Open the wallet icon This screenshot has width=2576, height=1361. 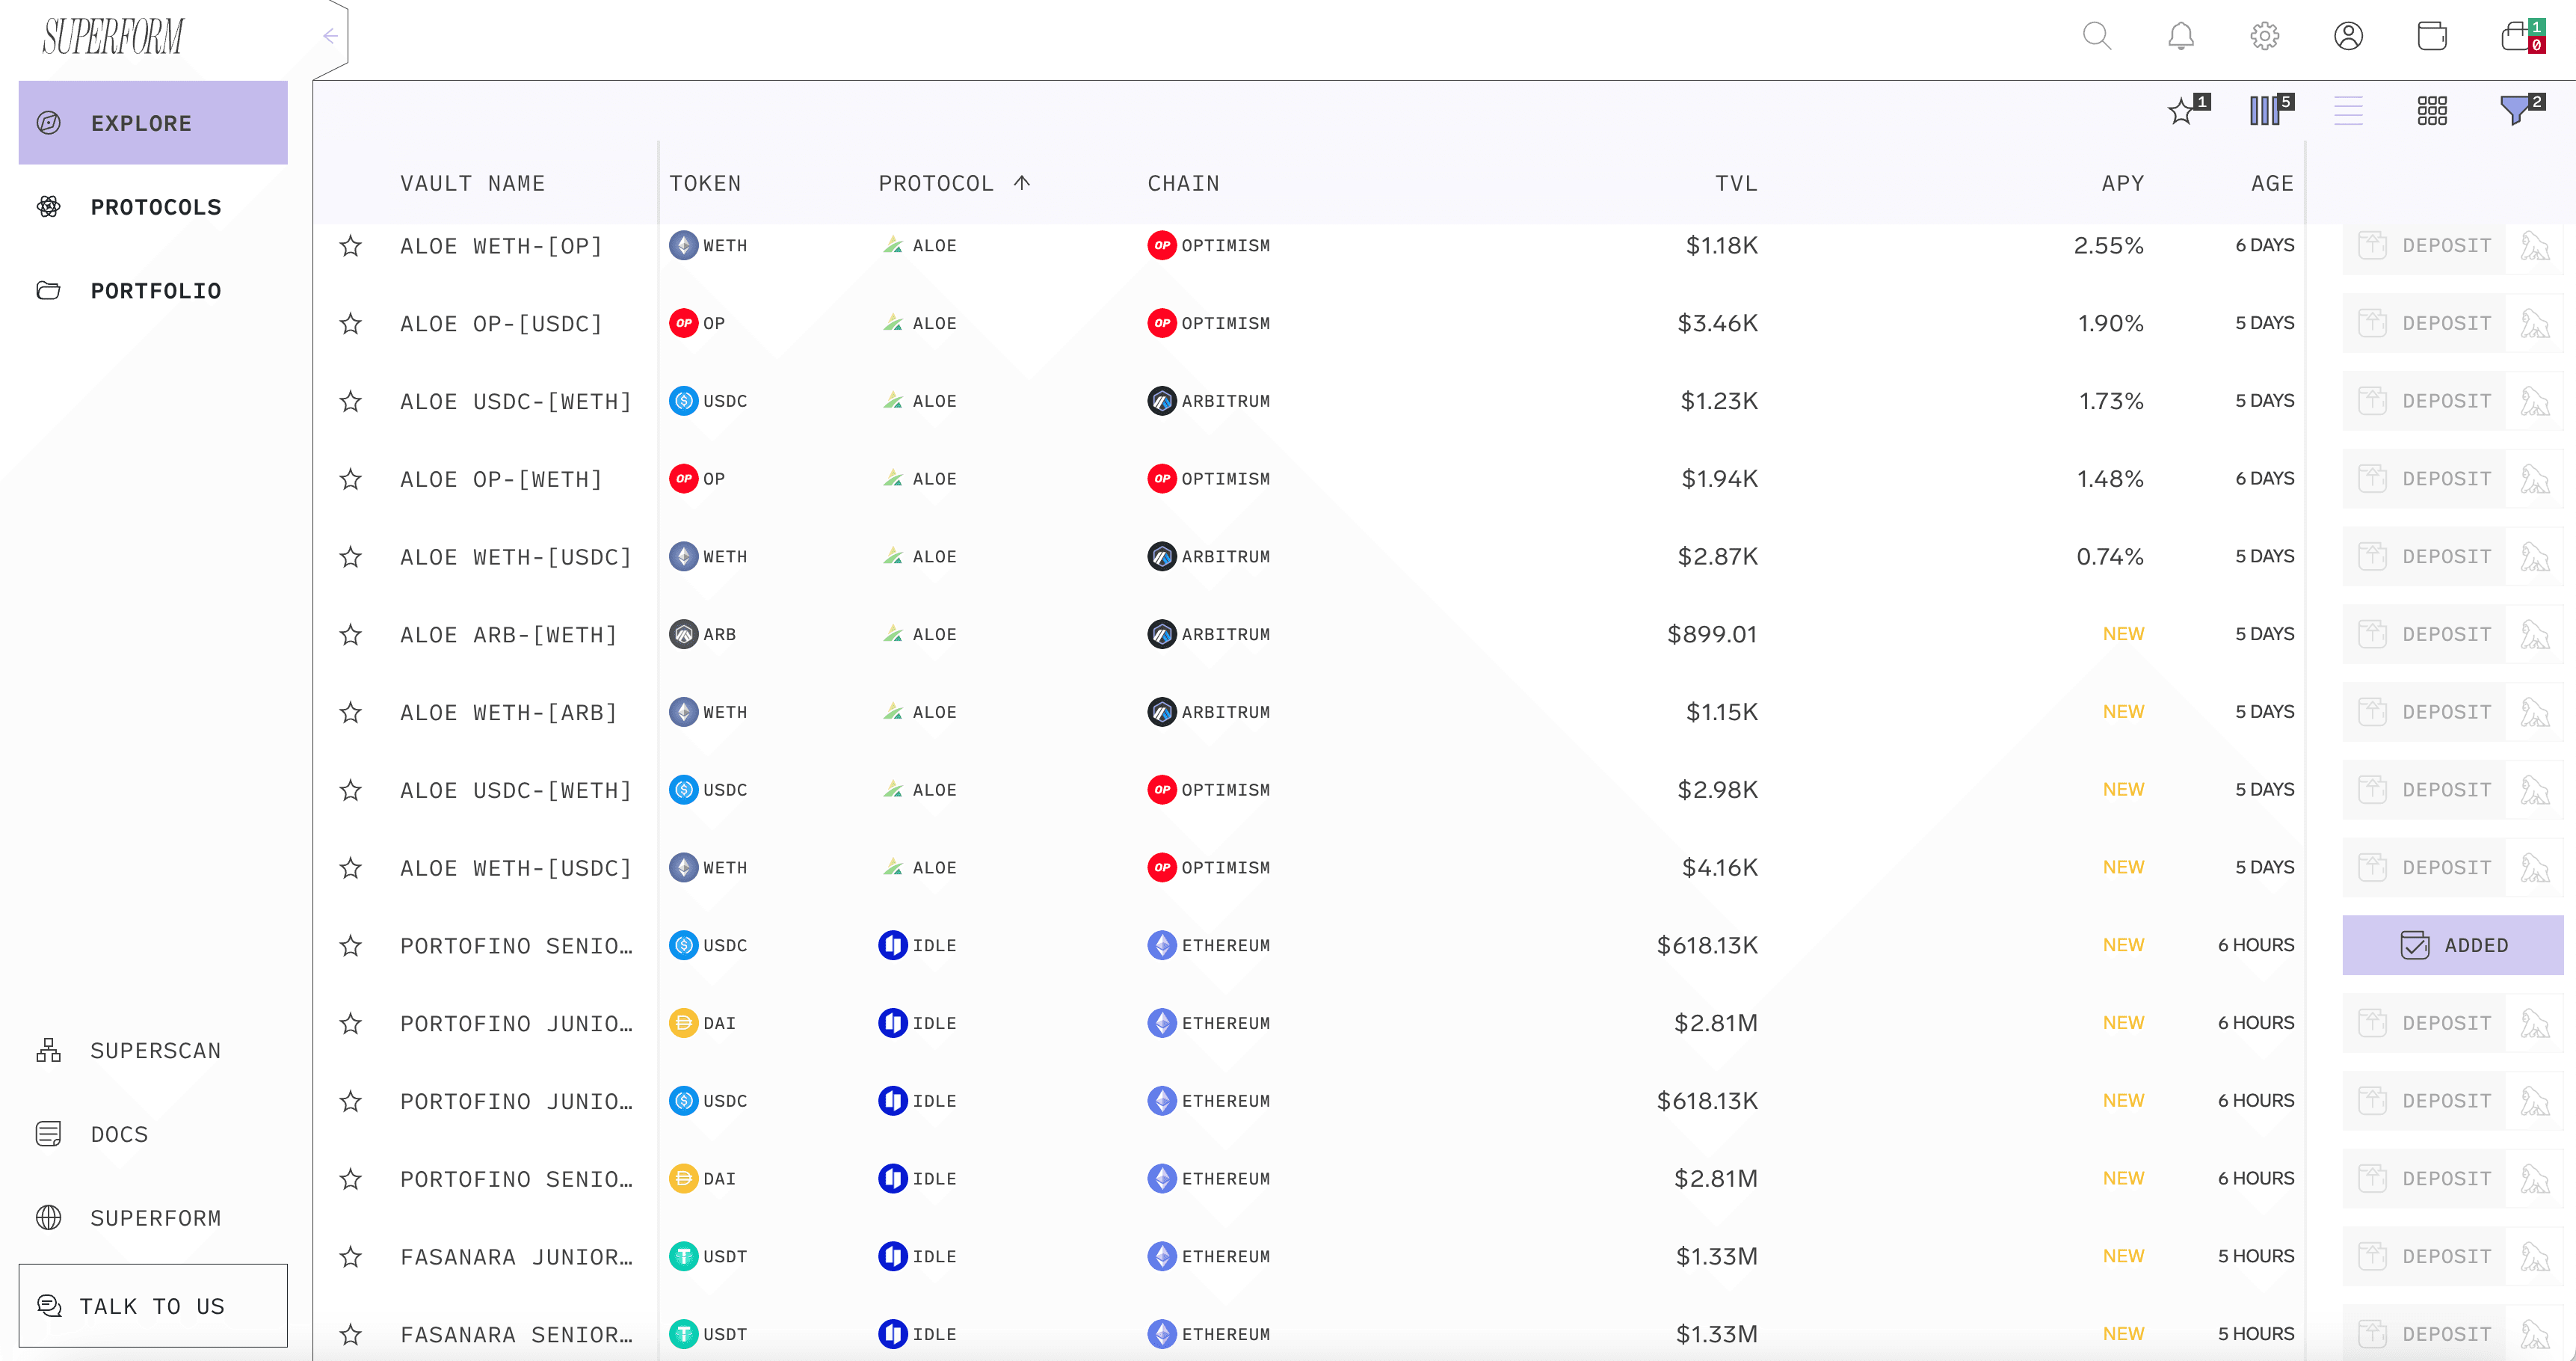click(x=2432, y=36)
